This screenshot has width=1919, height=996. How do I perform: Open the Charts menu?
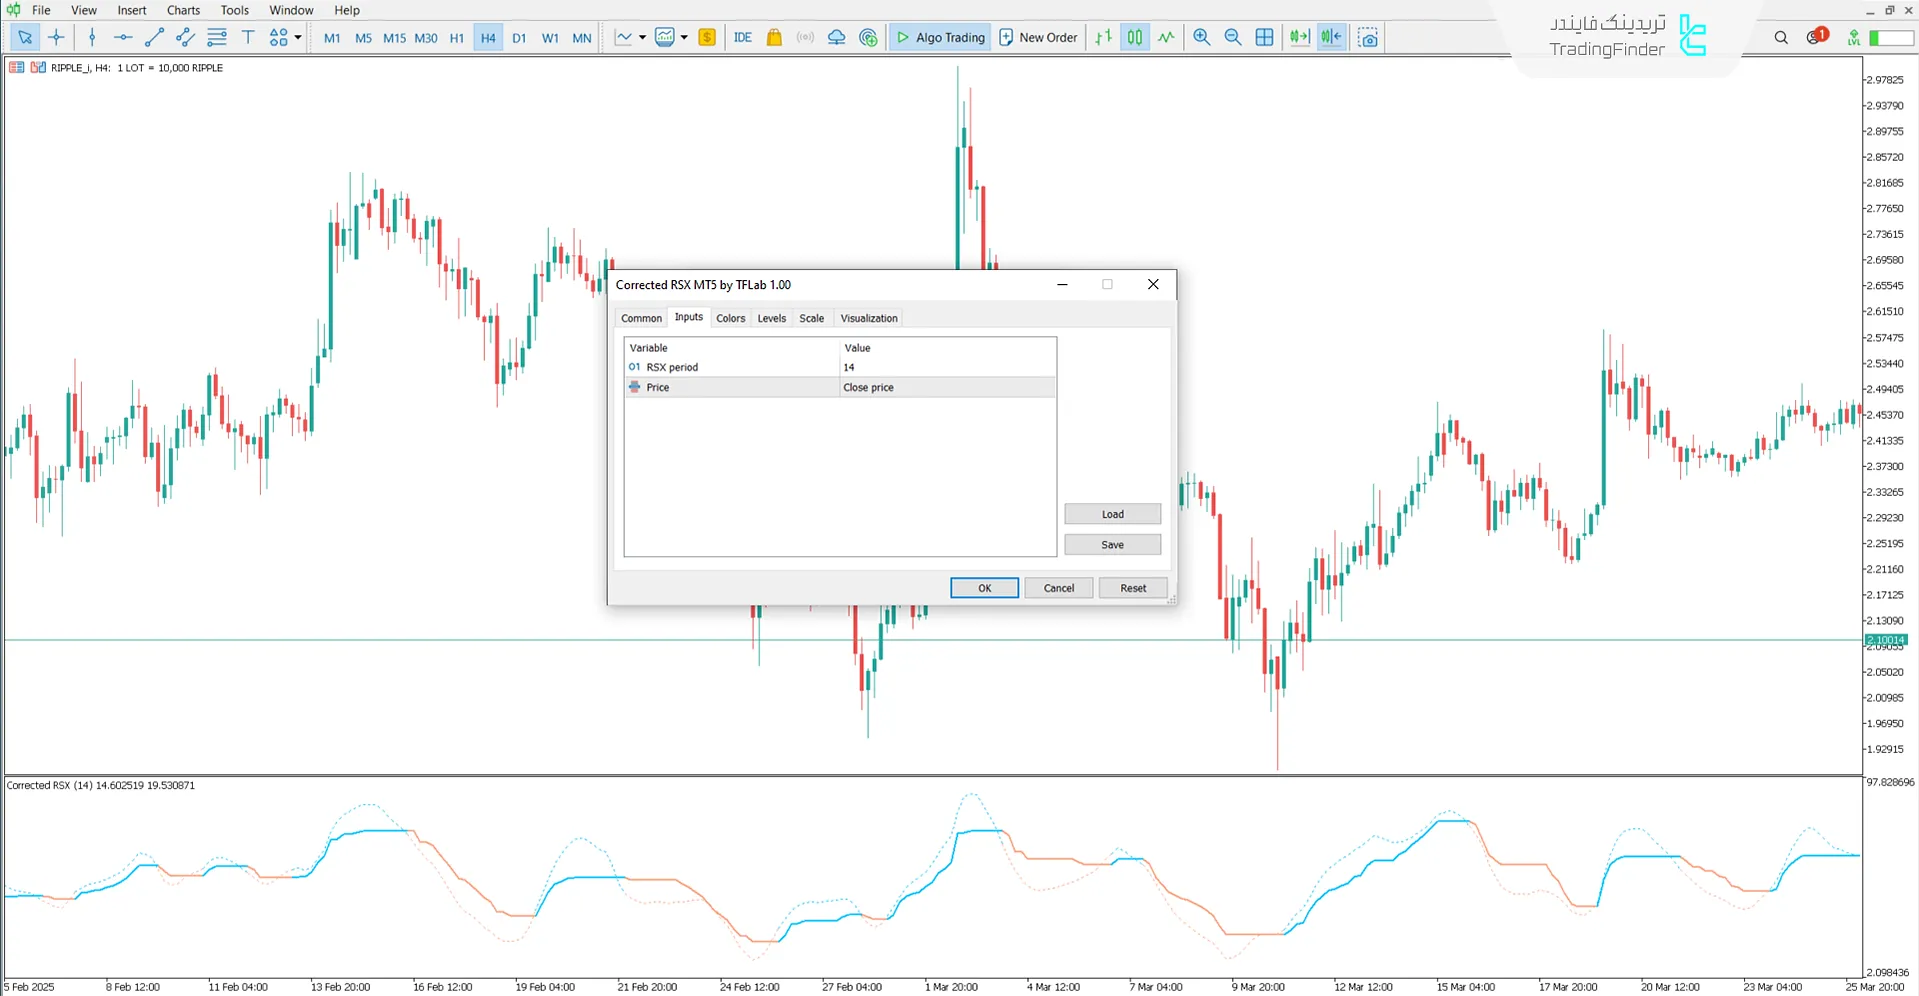(182, 10)
